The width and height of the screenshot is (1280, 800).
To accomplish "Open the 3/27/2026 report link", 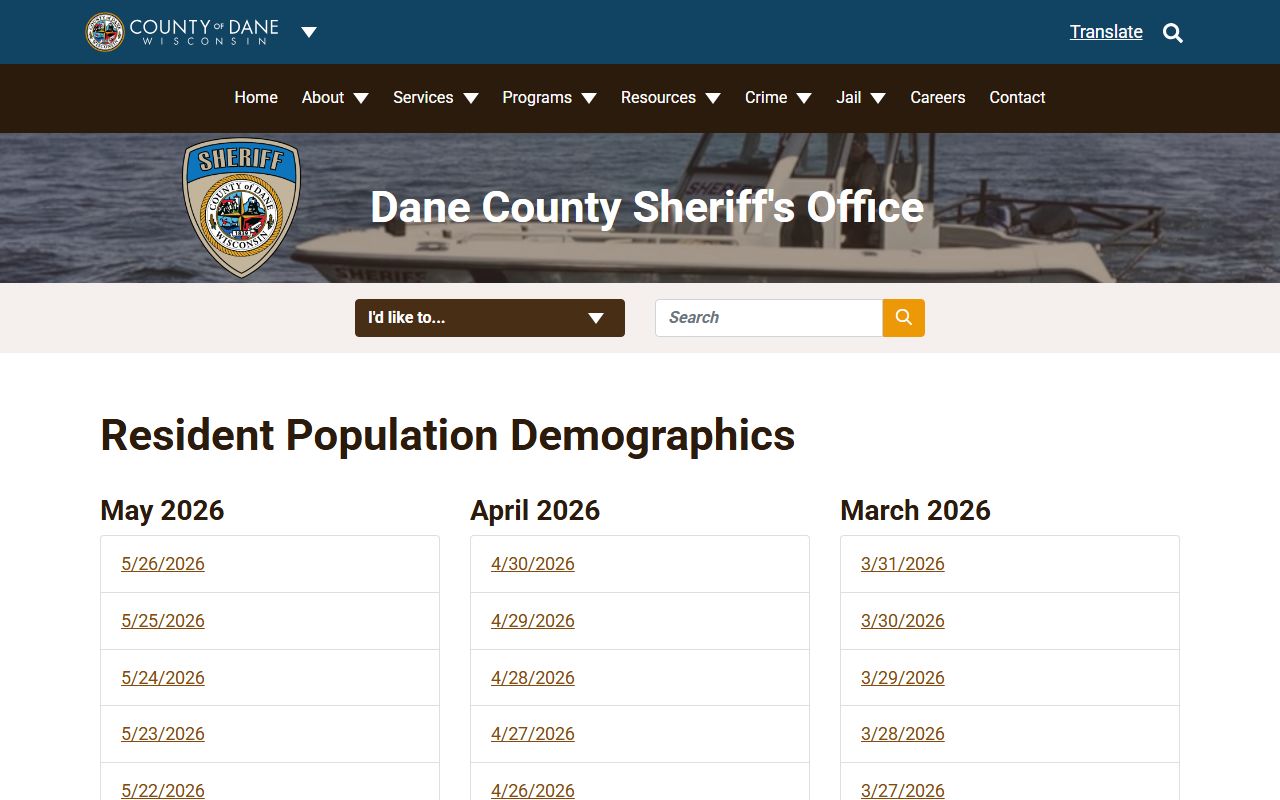I will (x=903, y=790).
